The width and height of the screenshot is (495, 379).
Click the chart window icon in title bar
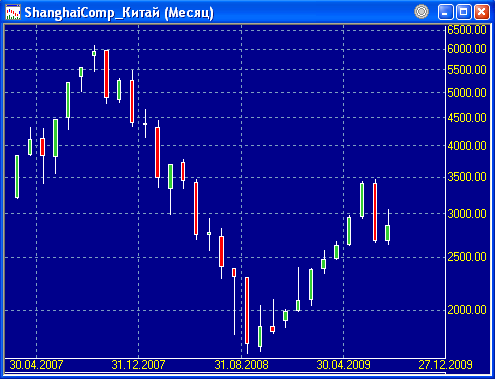13,12
